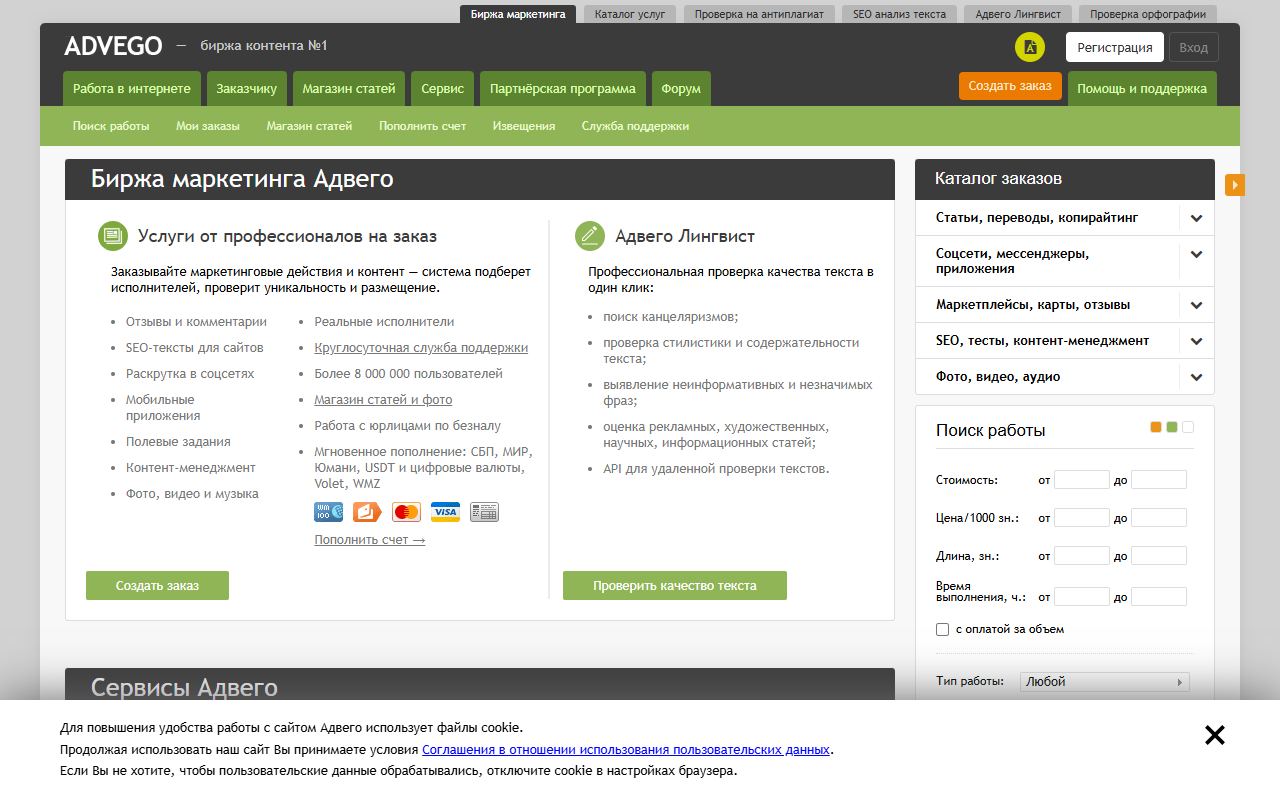Image resolution: width=1280 pixels, height=800 pixels.
Task: Click 'Проверить качество текста' button
Action: pyautogui.click(x=675, y=586)
